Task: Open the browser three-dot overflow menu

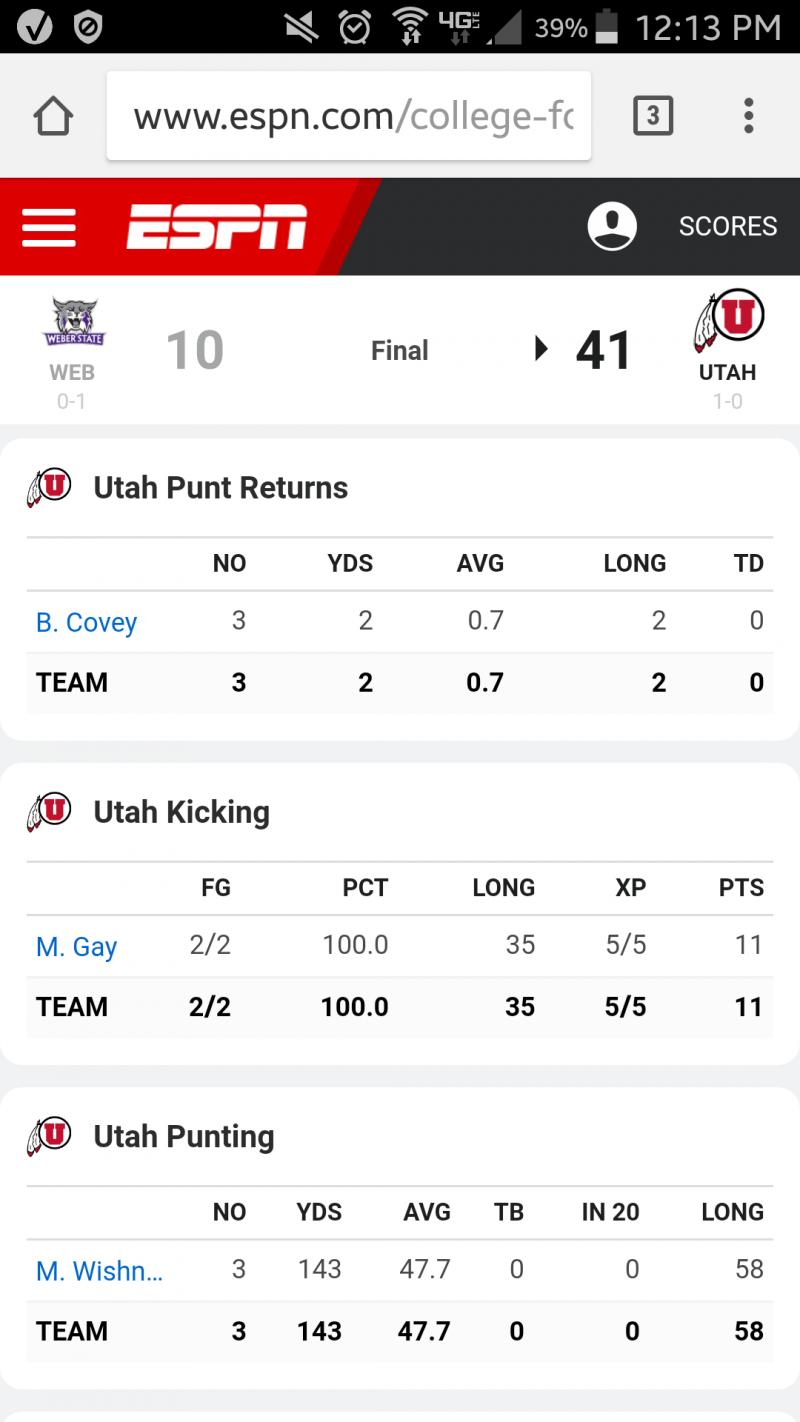Action: (x=748, y=116)
